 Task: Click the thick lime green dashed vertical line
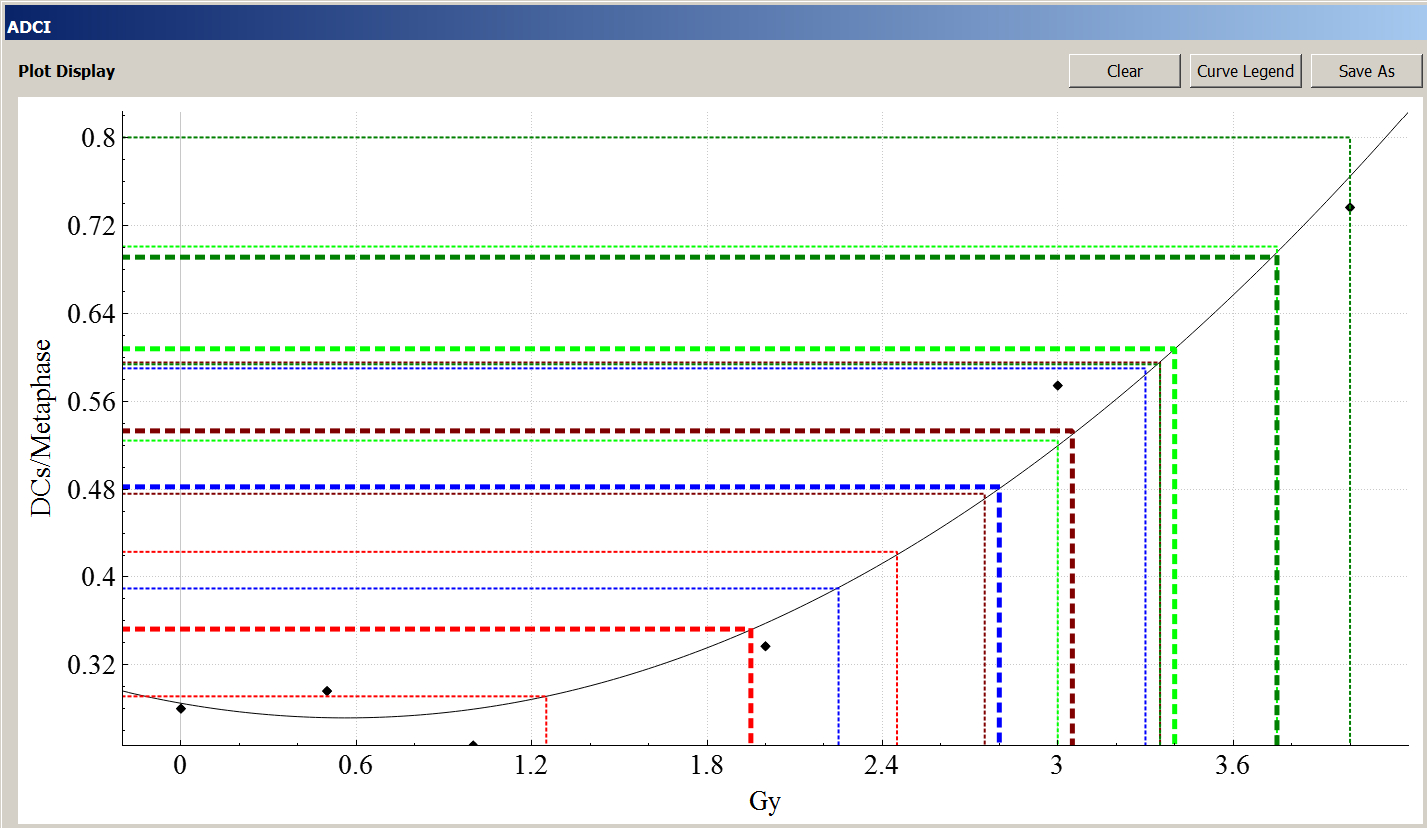coord(1174,550)
